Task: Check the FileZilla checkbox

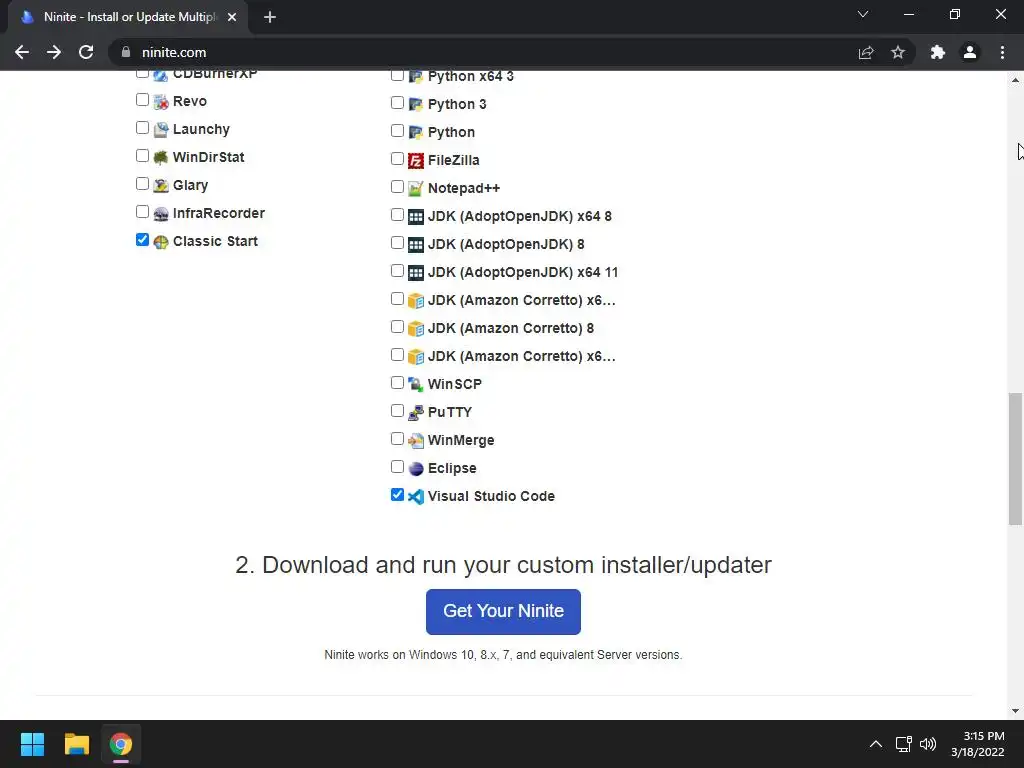Action: coord(397,159)
